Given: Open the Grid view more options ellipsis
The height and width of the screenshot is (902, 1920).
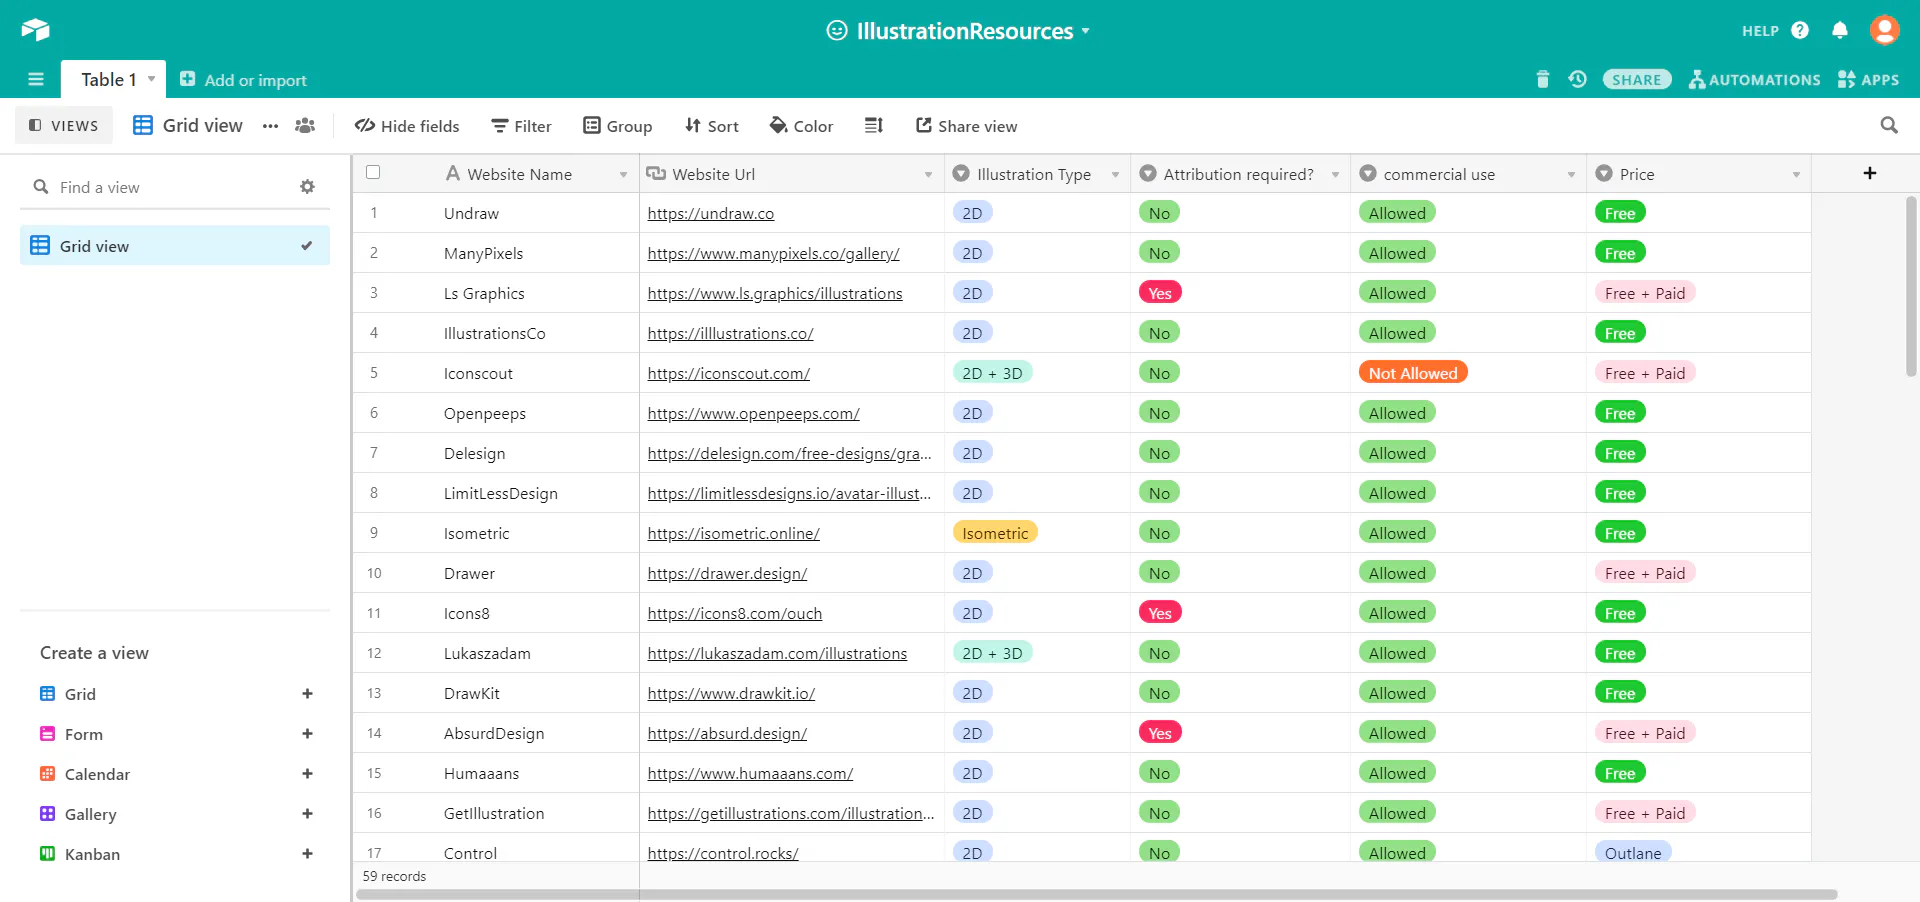Looking at the screenshot, I should [x=270, y=125].
